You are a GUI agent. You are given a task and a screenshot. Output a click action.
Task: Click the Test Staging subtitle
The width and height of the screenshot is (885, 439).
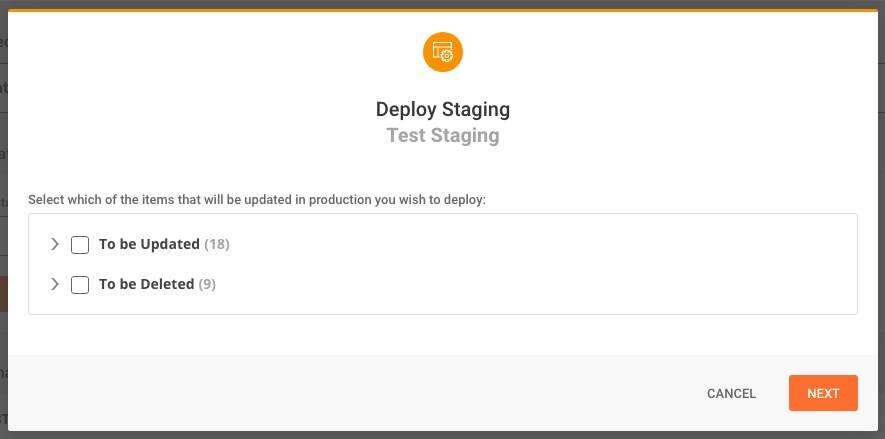click(443, 135)
